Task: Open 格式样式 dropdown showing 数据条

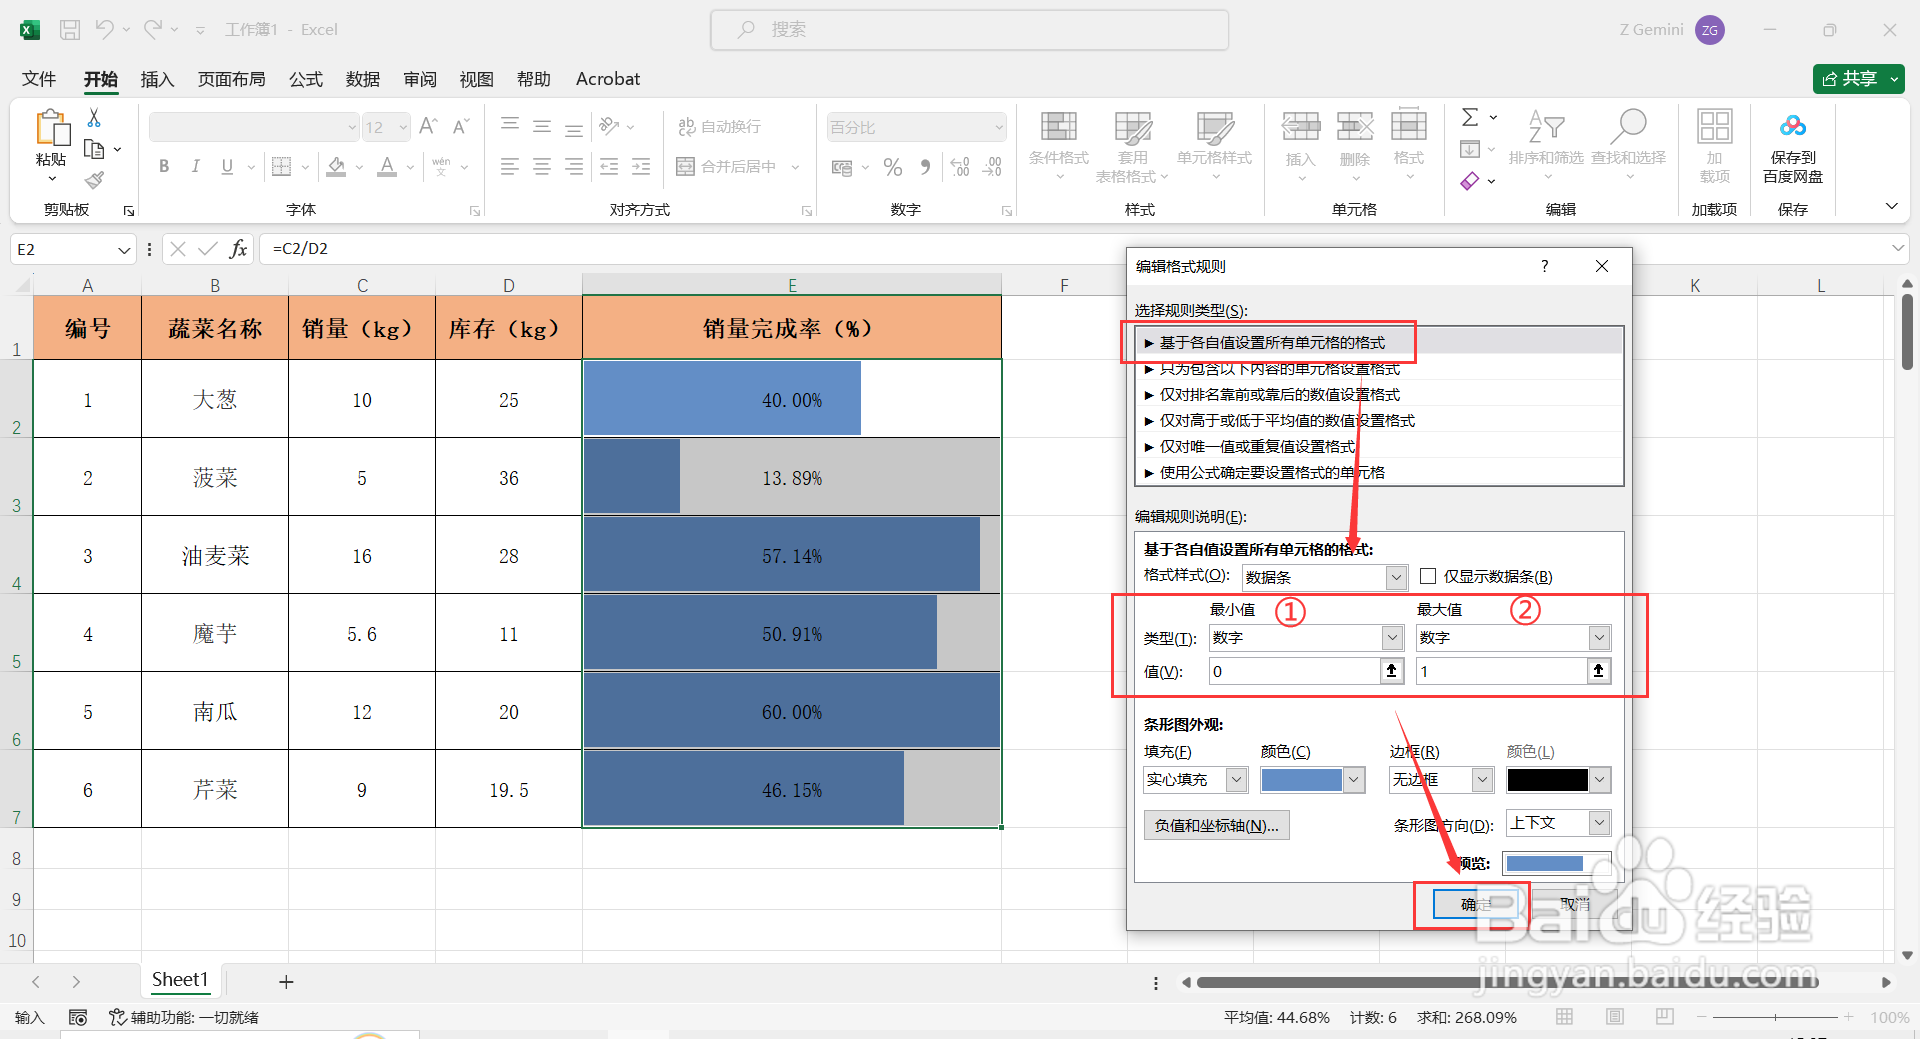Action: coord(1325,577)
